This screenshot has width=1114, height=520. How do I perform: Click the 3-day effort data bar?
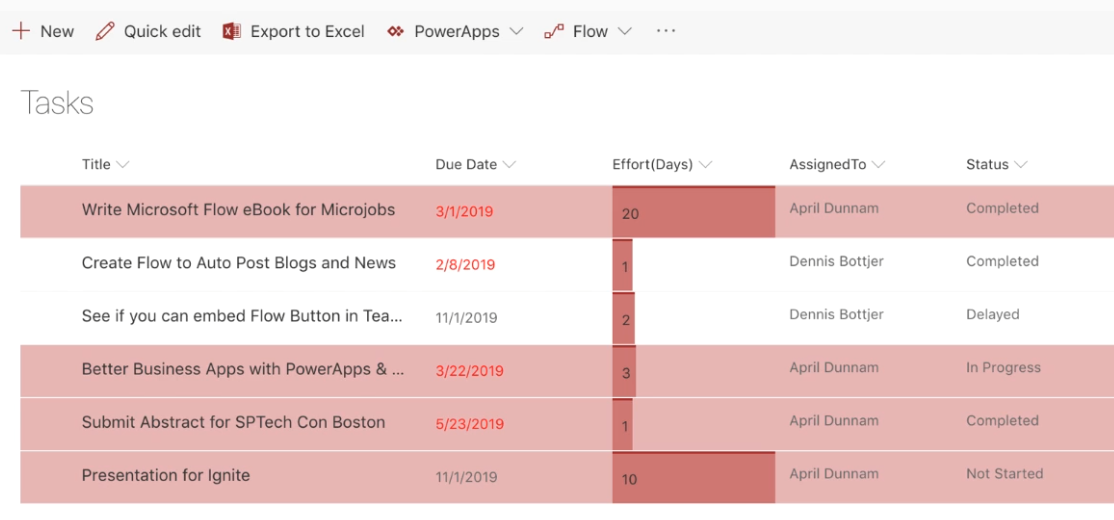point(624,371)
